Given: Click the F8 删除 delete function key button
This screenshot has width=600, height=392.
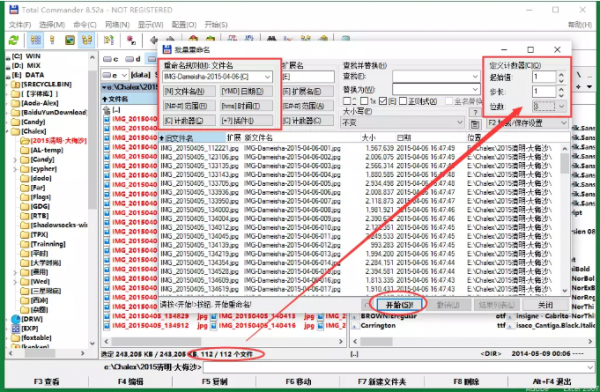Looking at the screenshot, I should point(466,382).
